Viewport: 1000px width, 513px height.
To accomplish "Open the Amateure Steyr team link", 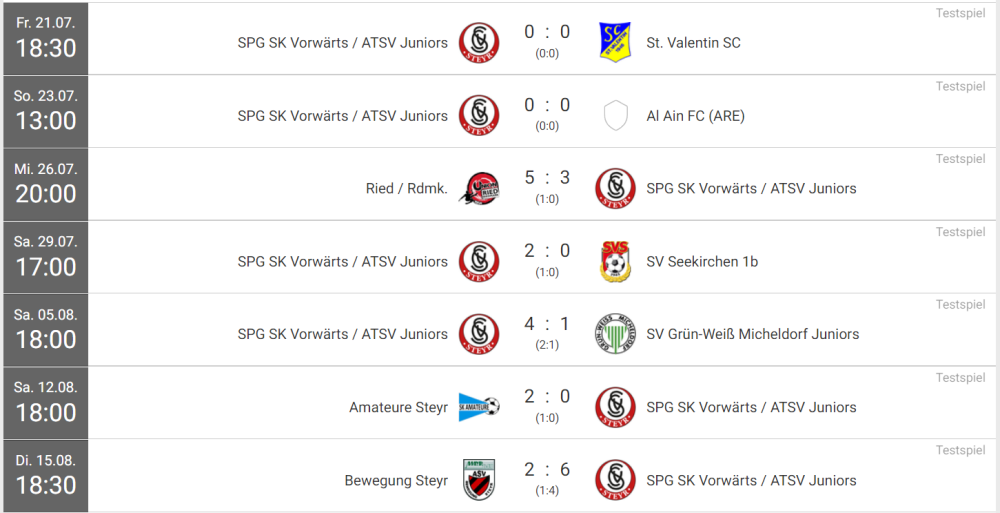I will click(x=398, y=408).
